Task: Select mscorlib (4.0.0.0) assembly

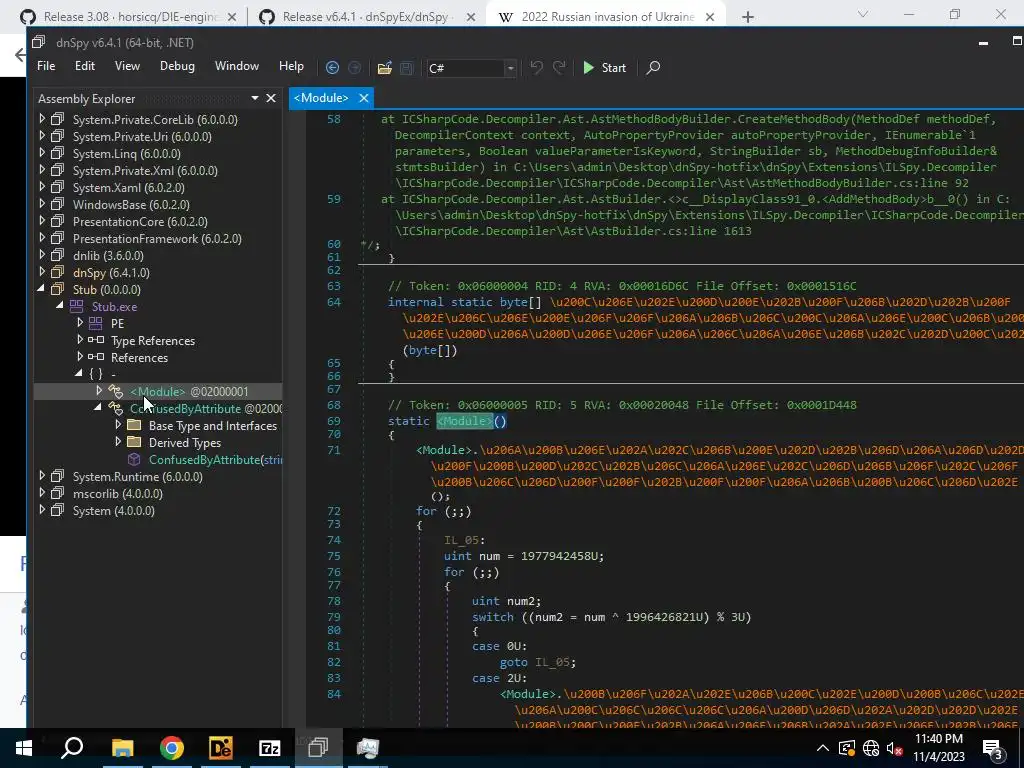Action: point(118,493)
